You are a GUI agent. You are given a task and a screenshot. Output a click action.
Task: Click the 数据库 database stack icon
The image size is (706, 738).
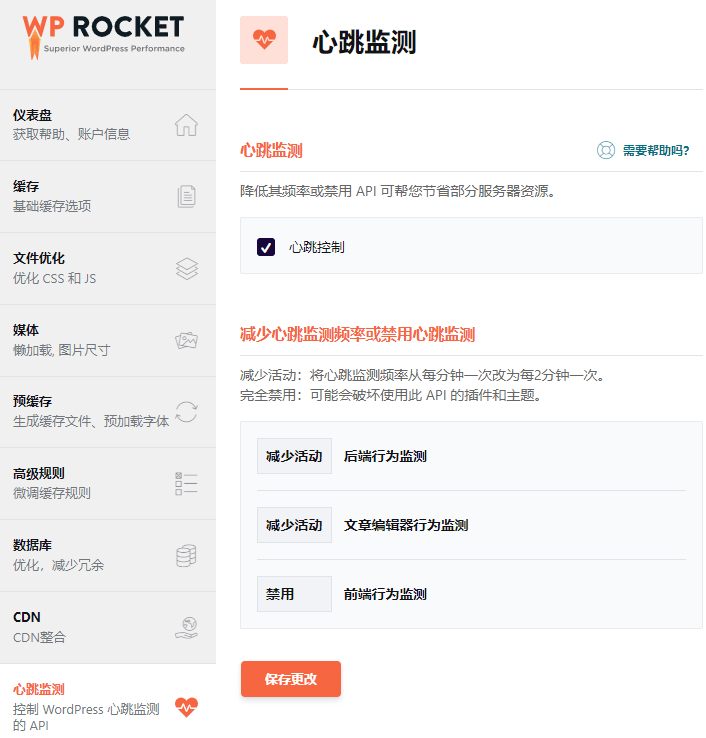[186, 556]
